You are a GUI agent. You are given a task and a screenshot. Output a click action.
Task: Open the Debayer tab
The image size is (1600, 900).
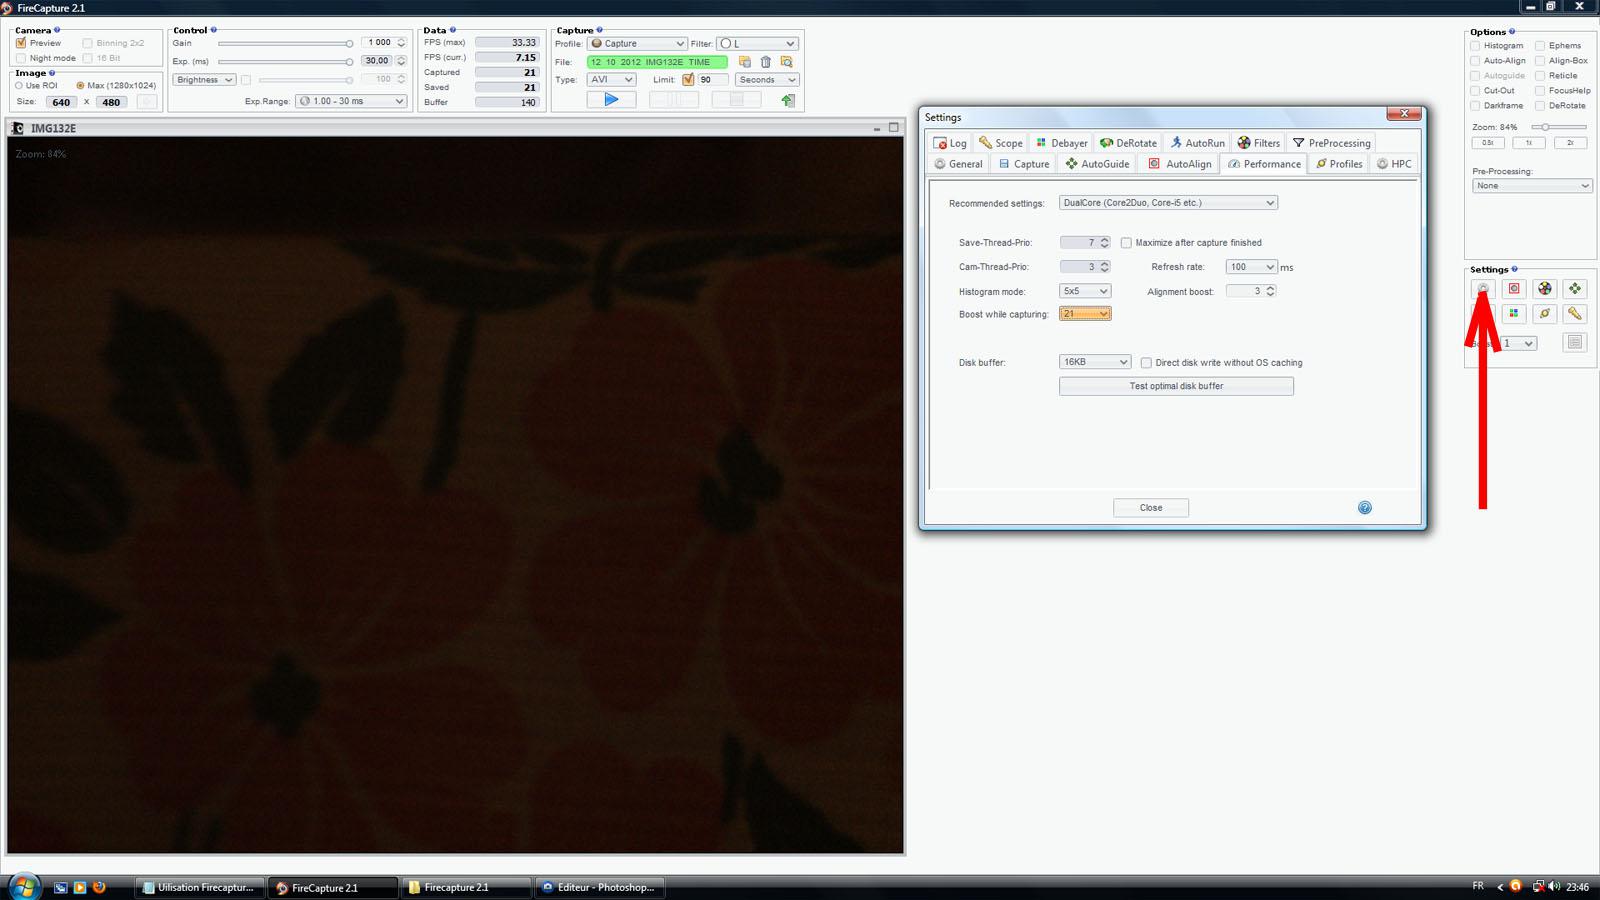1061,143
